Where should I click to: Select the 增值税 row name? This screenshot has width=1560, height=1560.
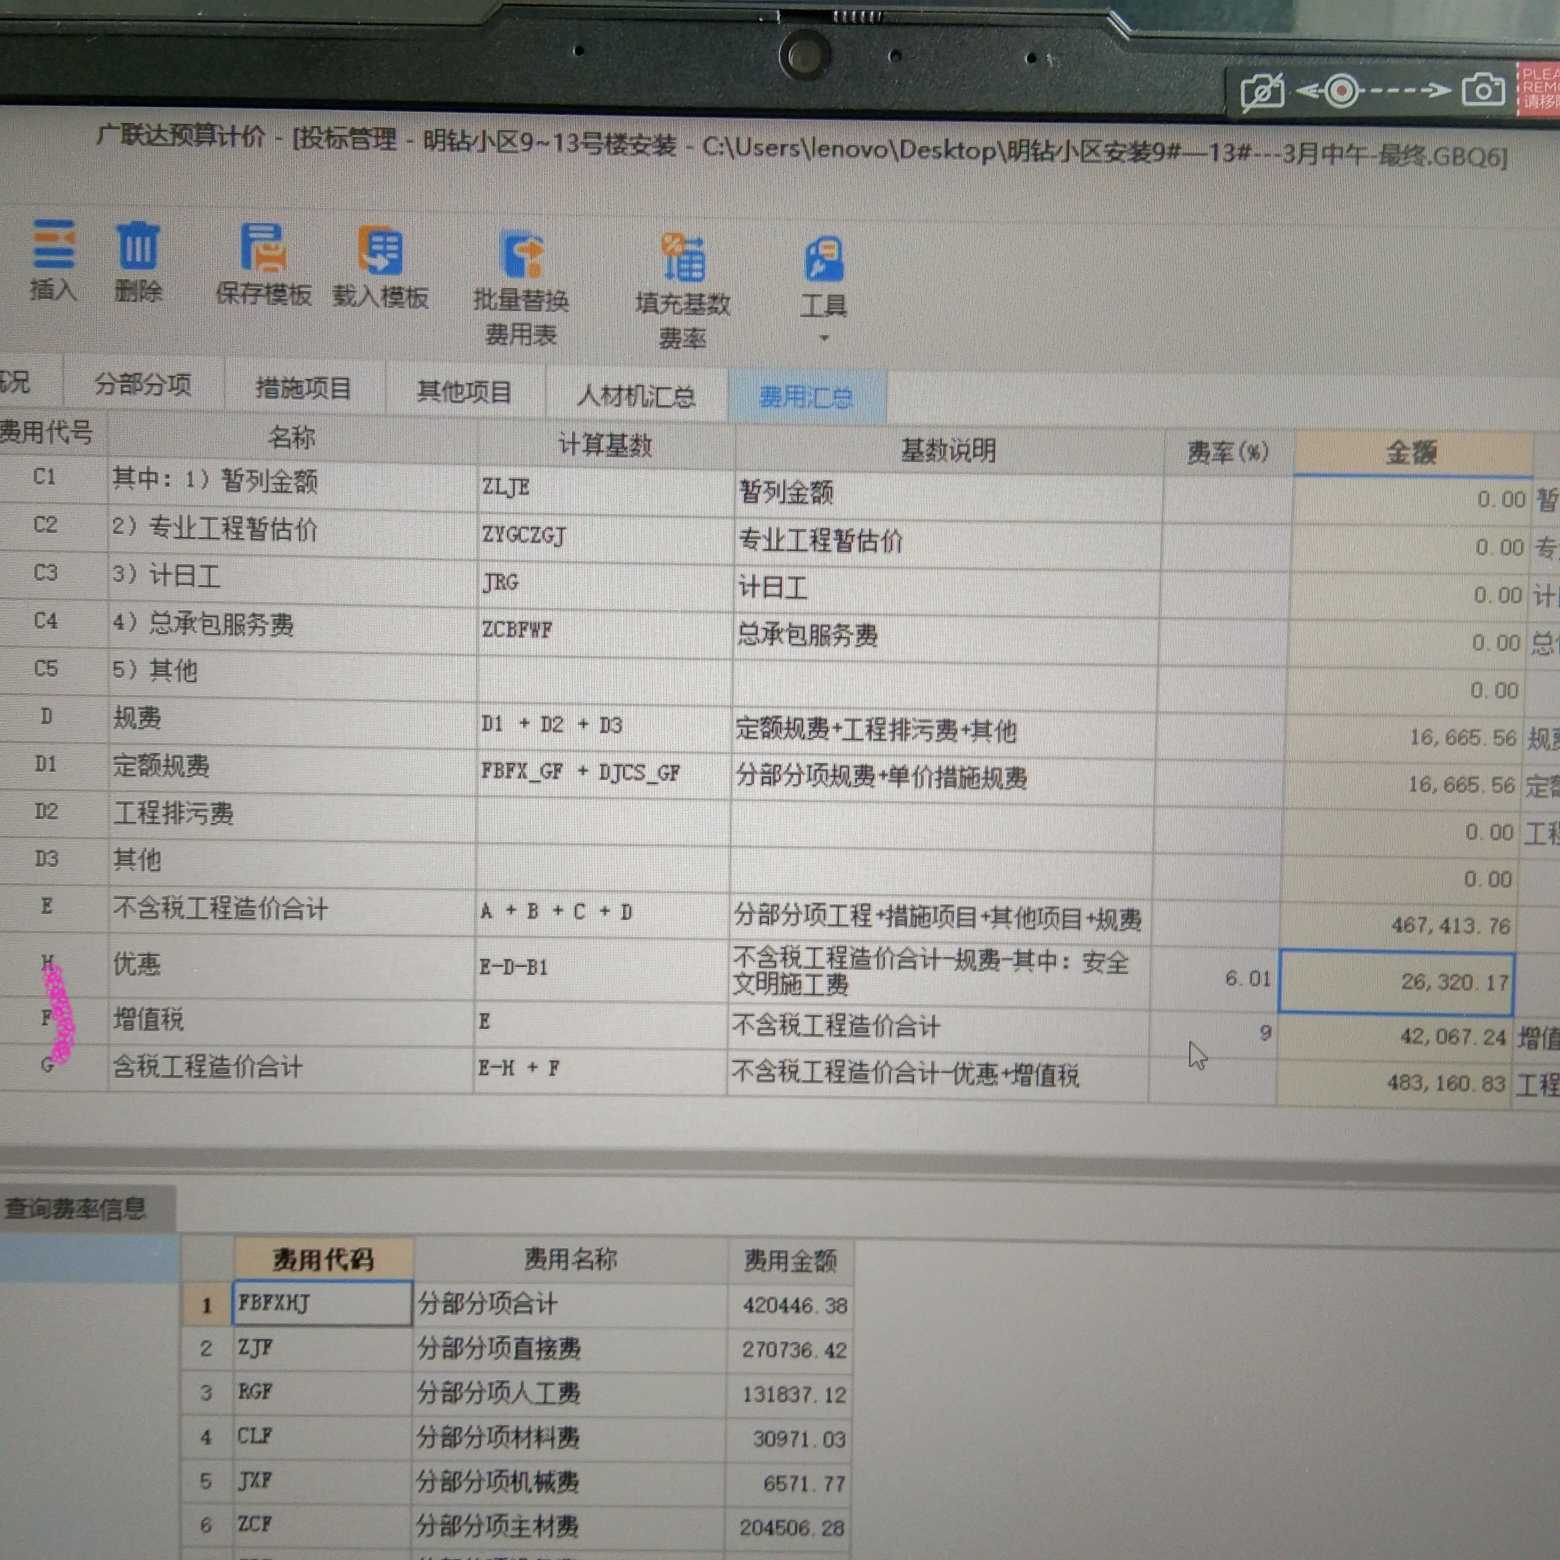click(x=290, y=1020)
